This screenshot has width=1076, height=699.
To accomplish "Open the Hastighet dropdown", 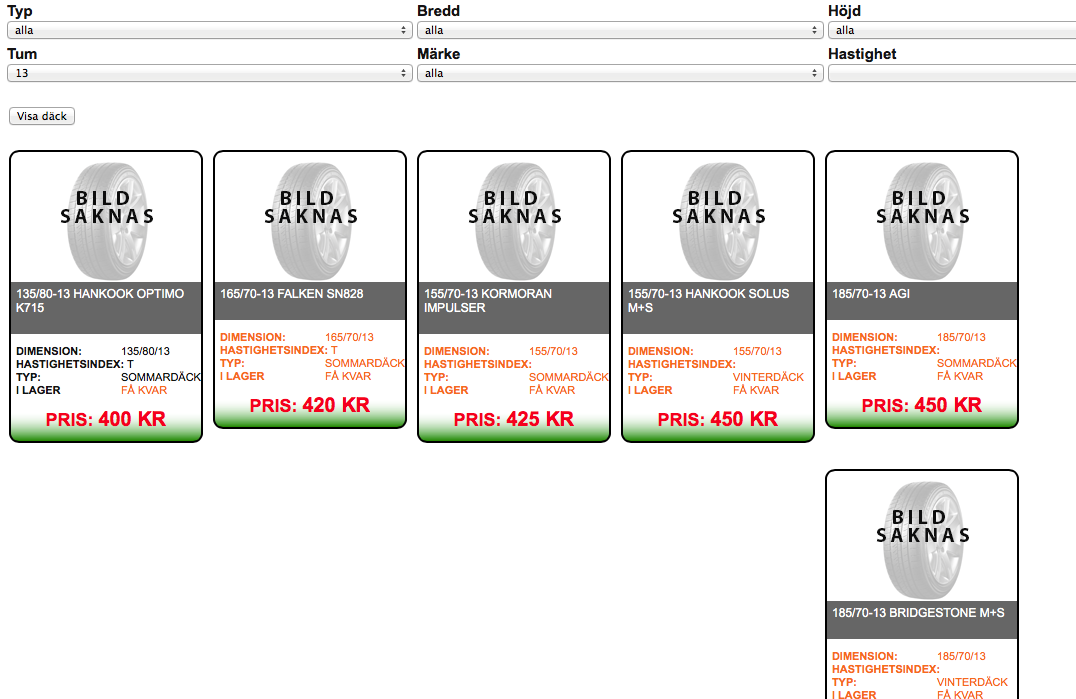I will coord(952,73).
